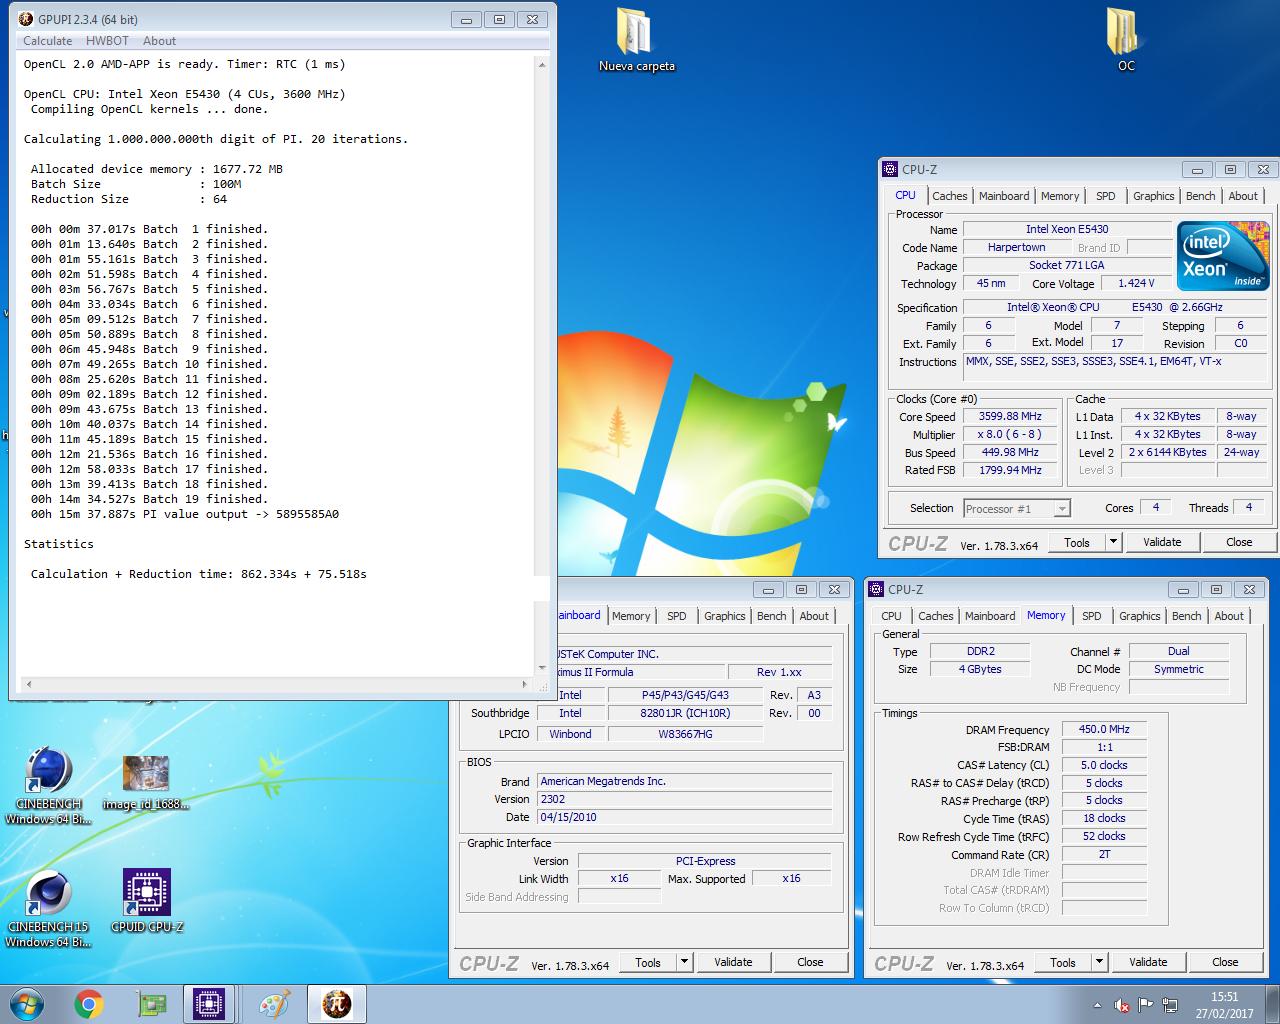Click title bar icon of CPU-Z CPU-tab window
The height and width of the screenshot is (1024, 1280).
point(891,169)
